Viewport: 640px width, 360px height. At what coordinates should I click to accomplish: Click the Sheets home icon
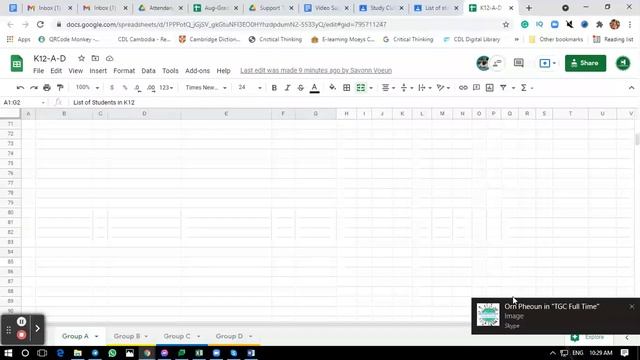coord(17,63)
